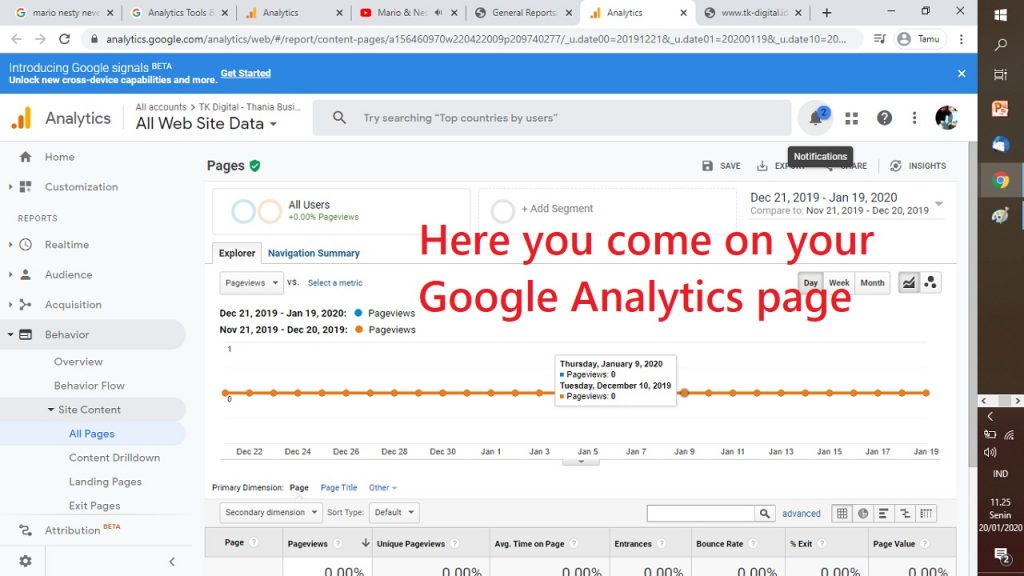Click the Insights icon button

[917, 166]
